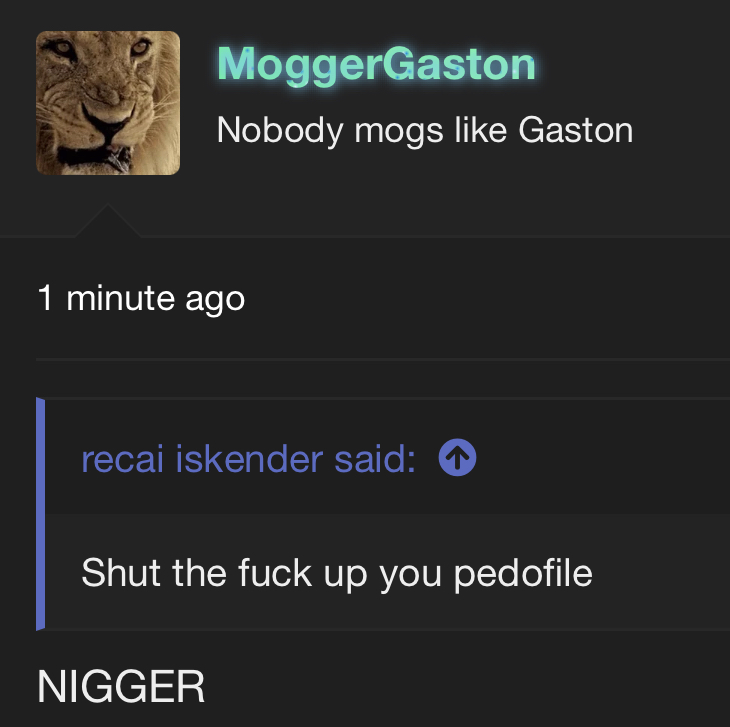The image size is (730, 727).
Task: Click the arrow notch pointing to the avatar
Action: click(x=108, y=221)
